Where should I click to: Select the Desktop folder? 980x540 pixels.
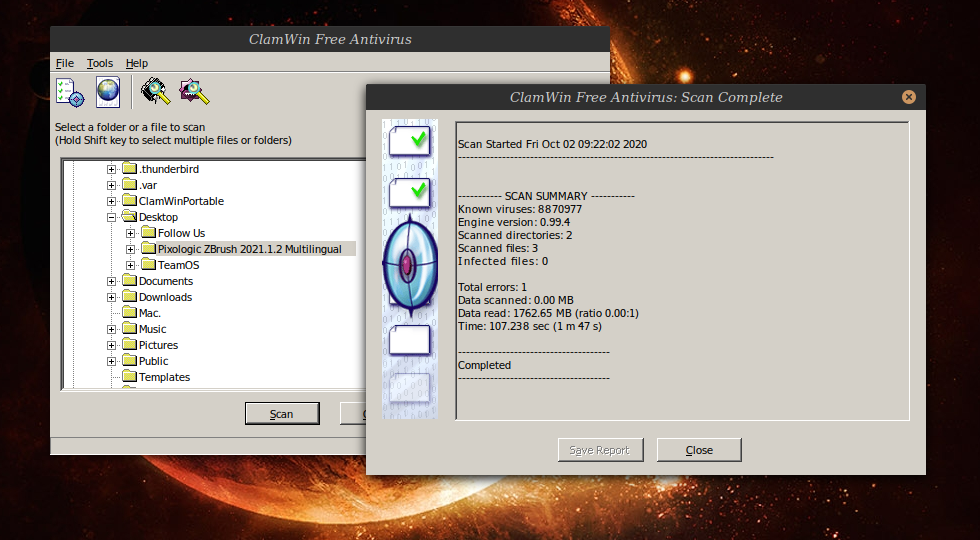pos(158,218)
